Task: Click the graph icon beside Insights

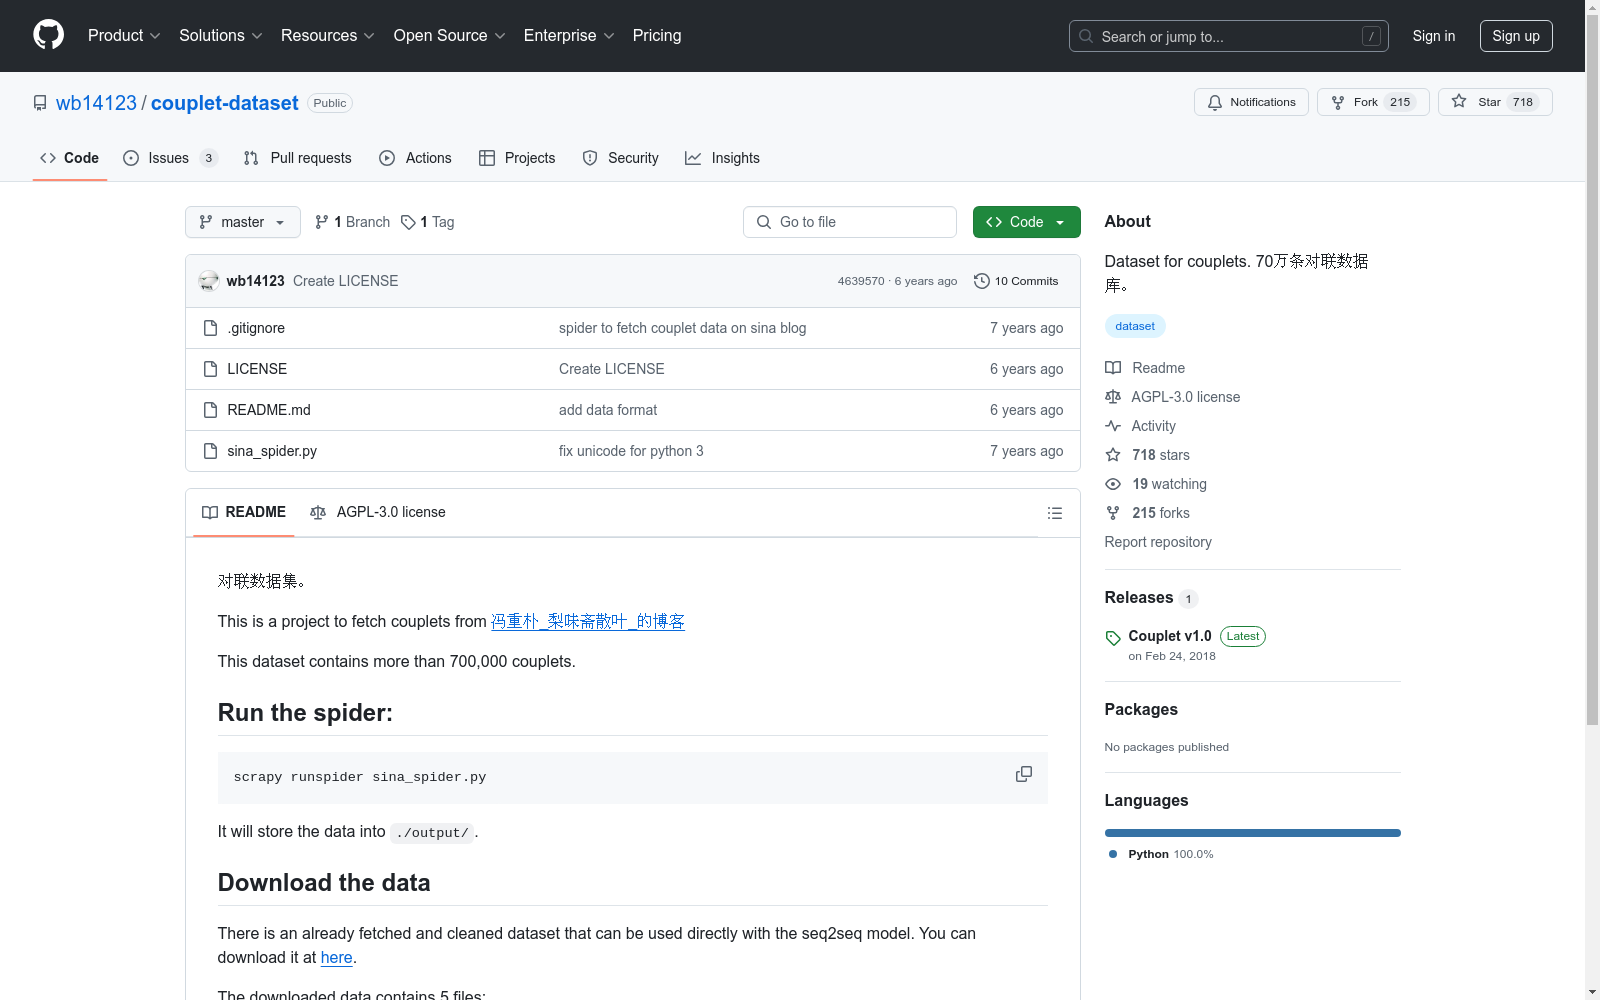Action: (x=693, y=158)
